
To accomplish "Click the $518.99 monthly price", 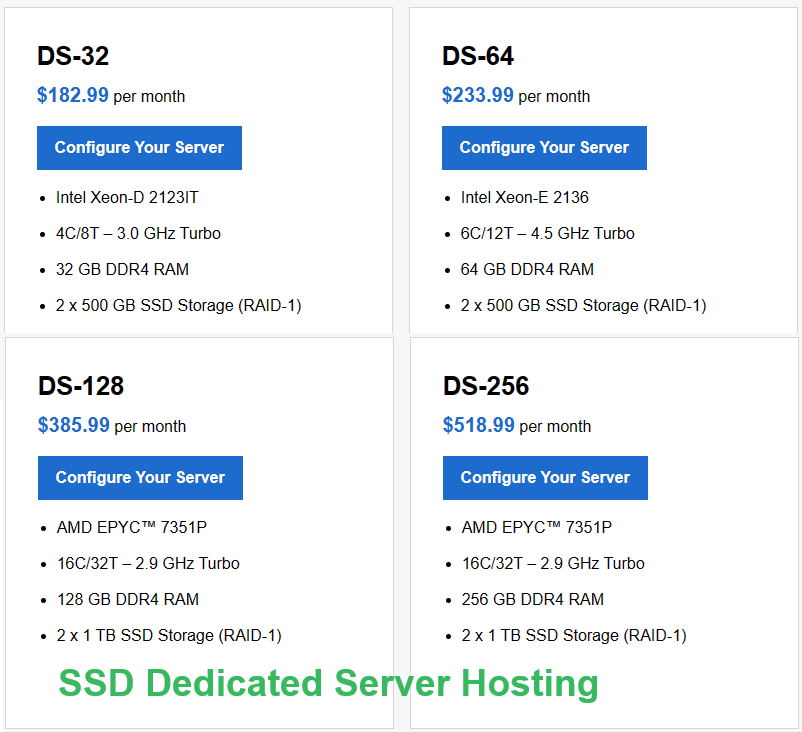I will (x=479, y=424).
